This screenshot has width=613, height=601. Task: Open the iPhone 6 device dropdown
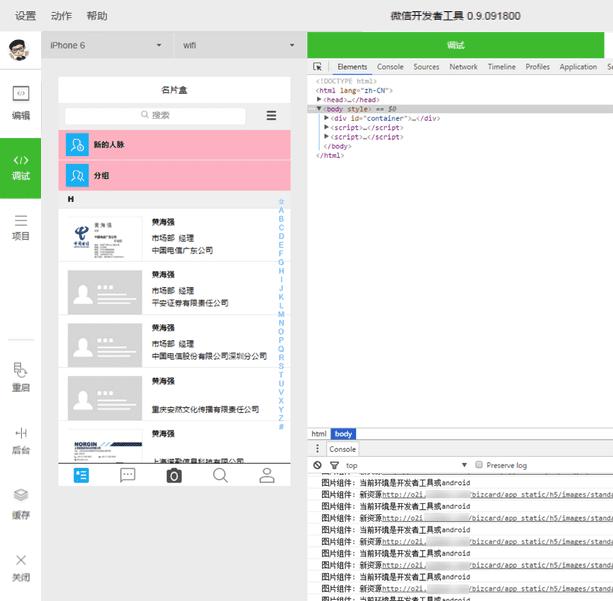106,45
